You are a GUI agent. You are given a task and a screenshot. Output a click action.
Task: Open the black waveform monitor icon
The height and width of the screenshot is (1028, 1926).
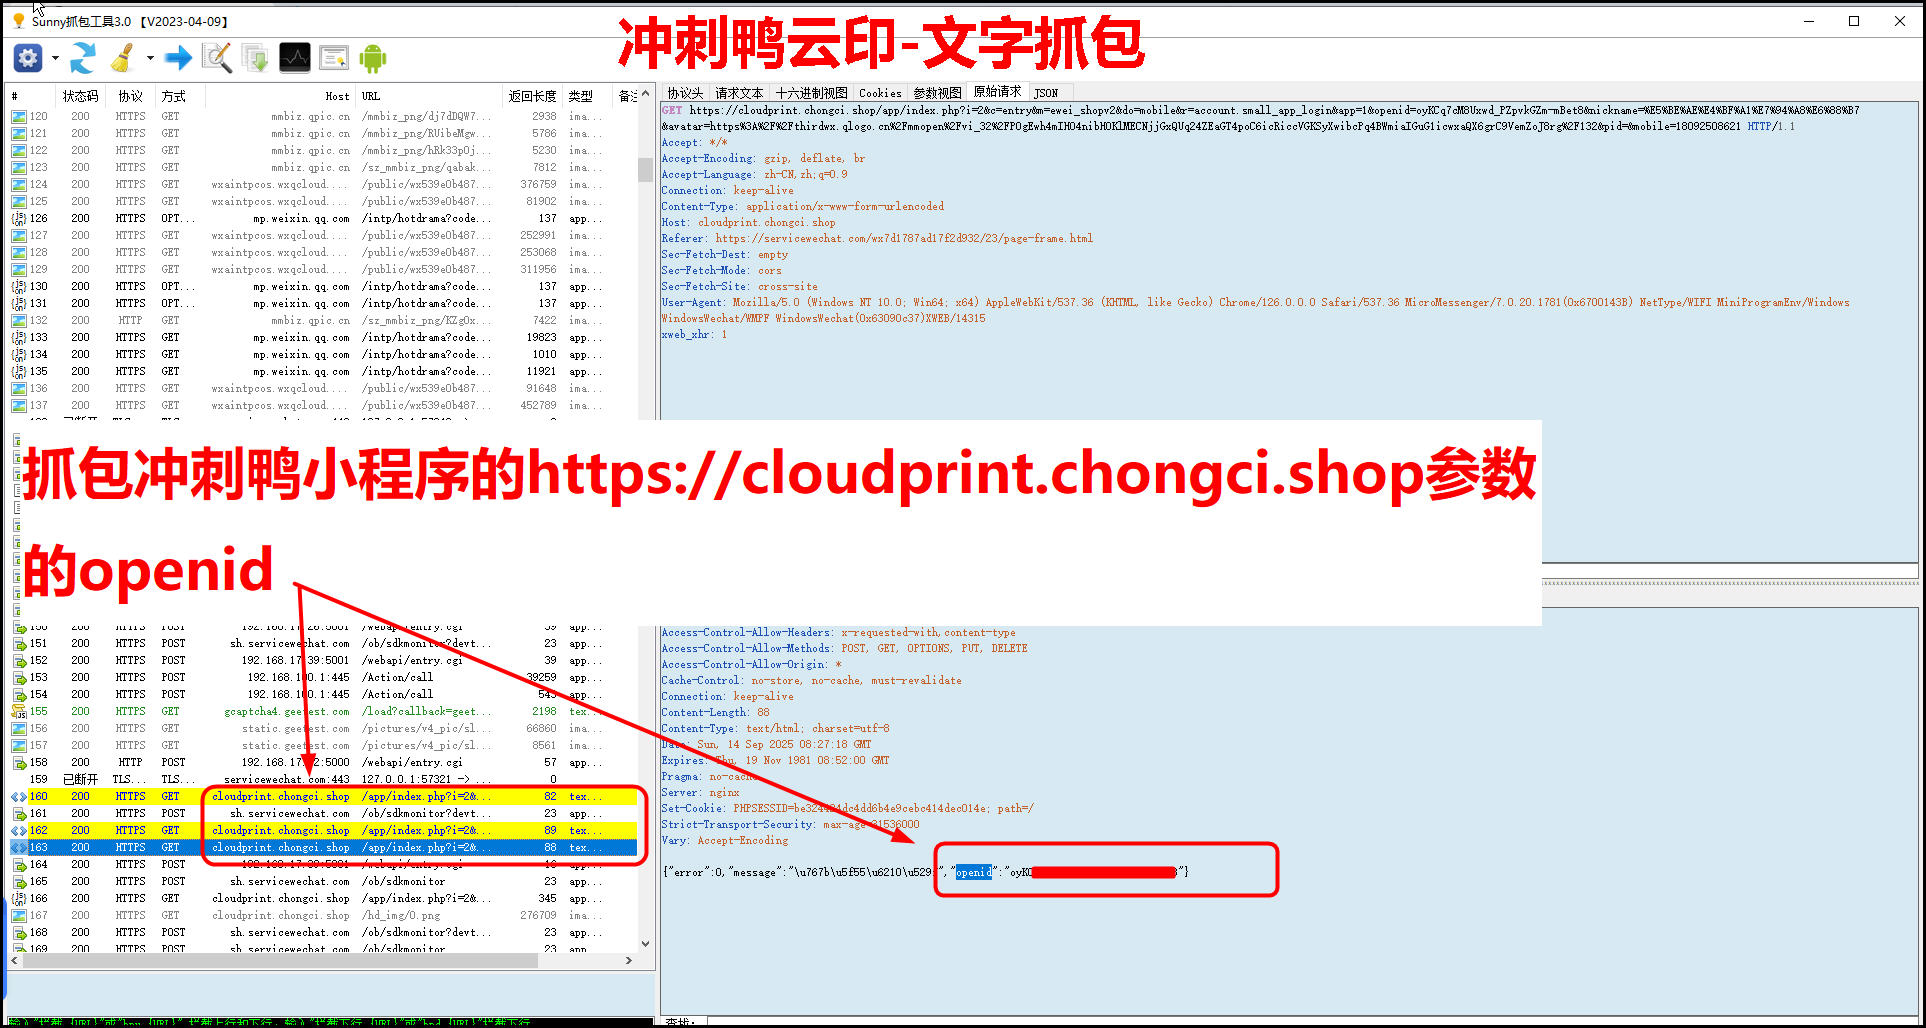295,58
